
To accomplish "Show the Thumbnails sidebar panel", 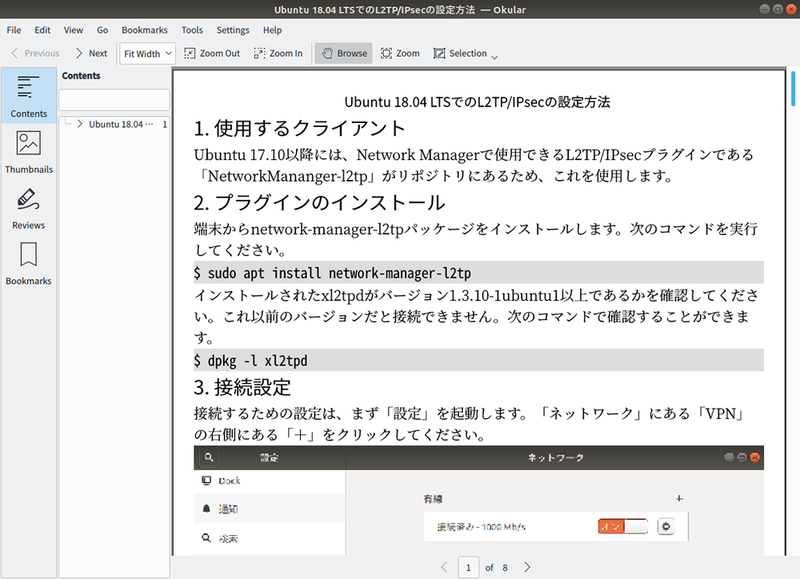I will click(x=29, y=152).
